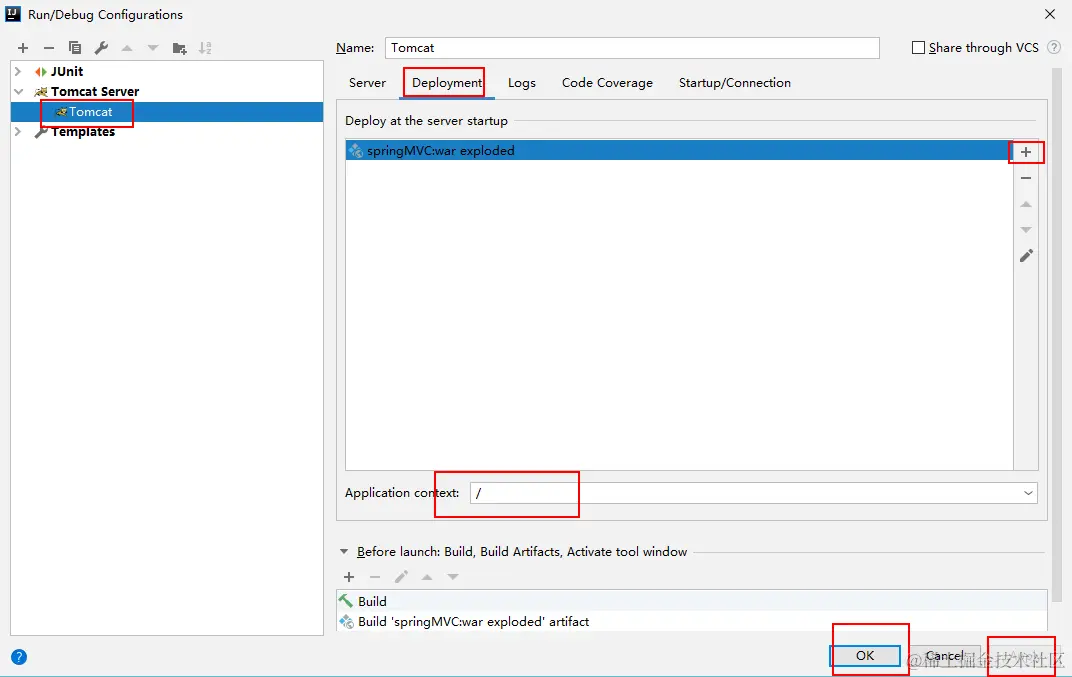Move Before launch task down
The width and height of the screenshot is (1072, 677).
pos(453,577)
